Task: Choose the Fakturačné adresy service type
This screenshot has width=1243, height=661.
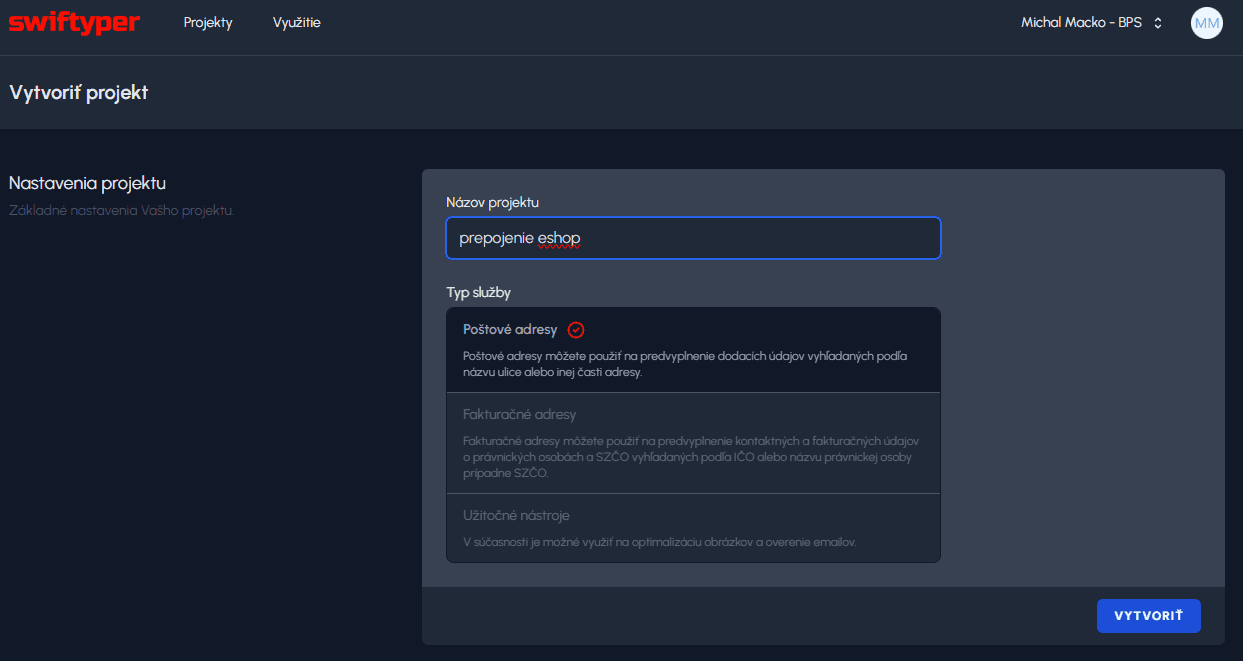Action: point(519,414)
